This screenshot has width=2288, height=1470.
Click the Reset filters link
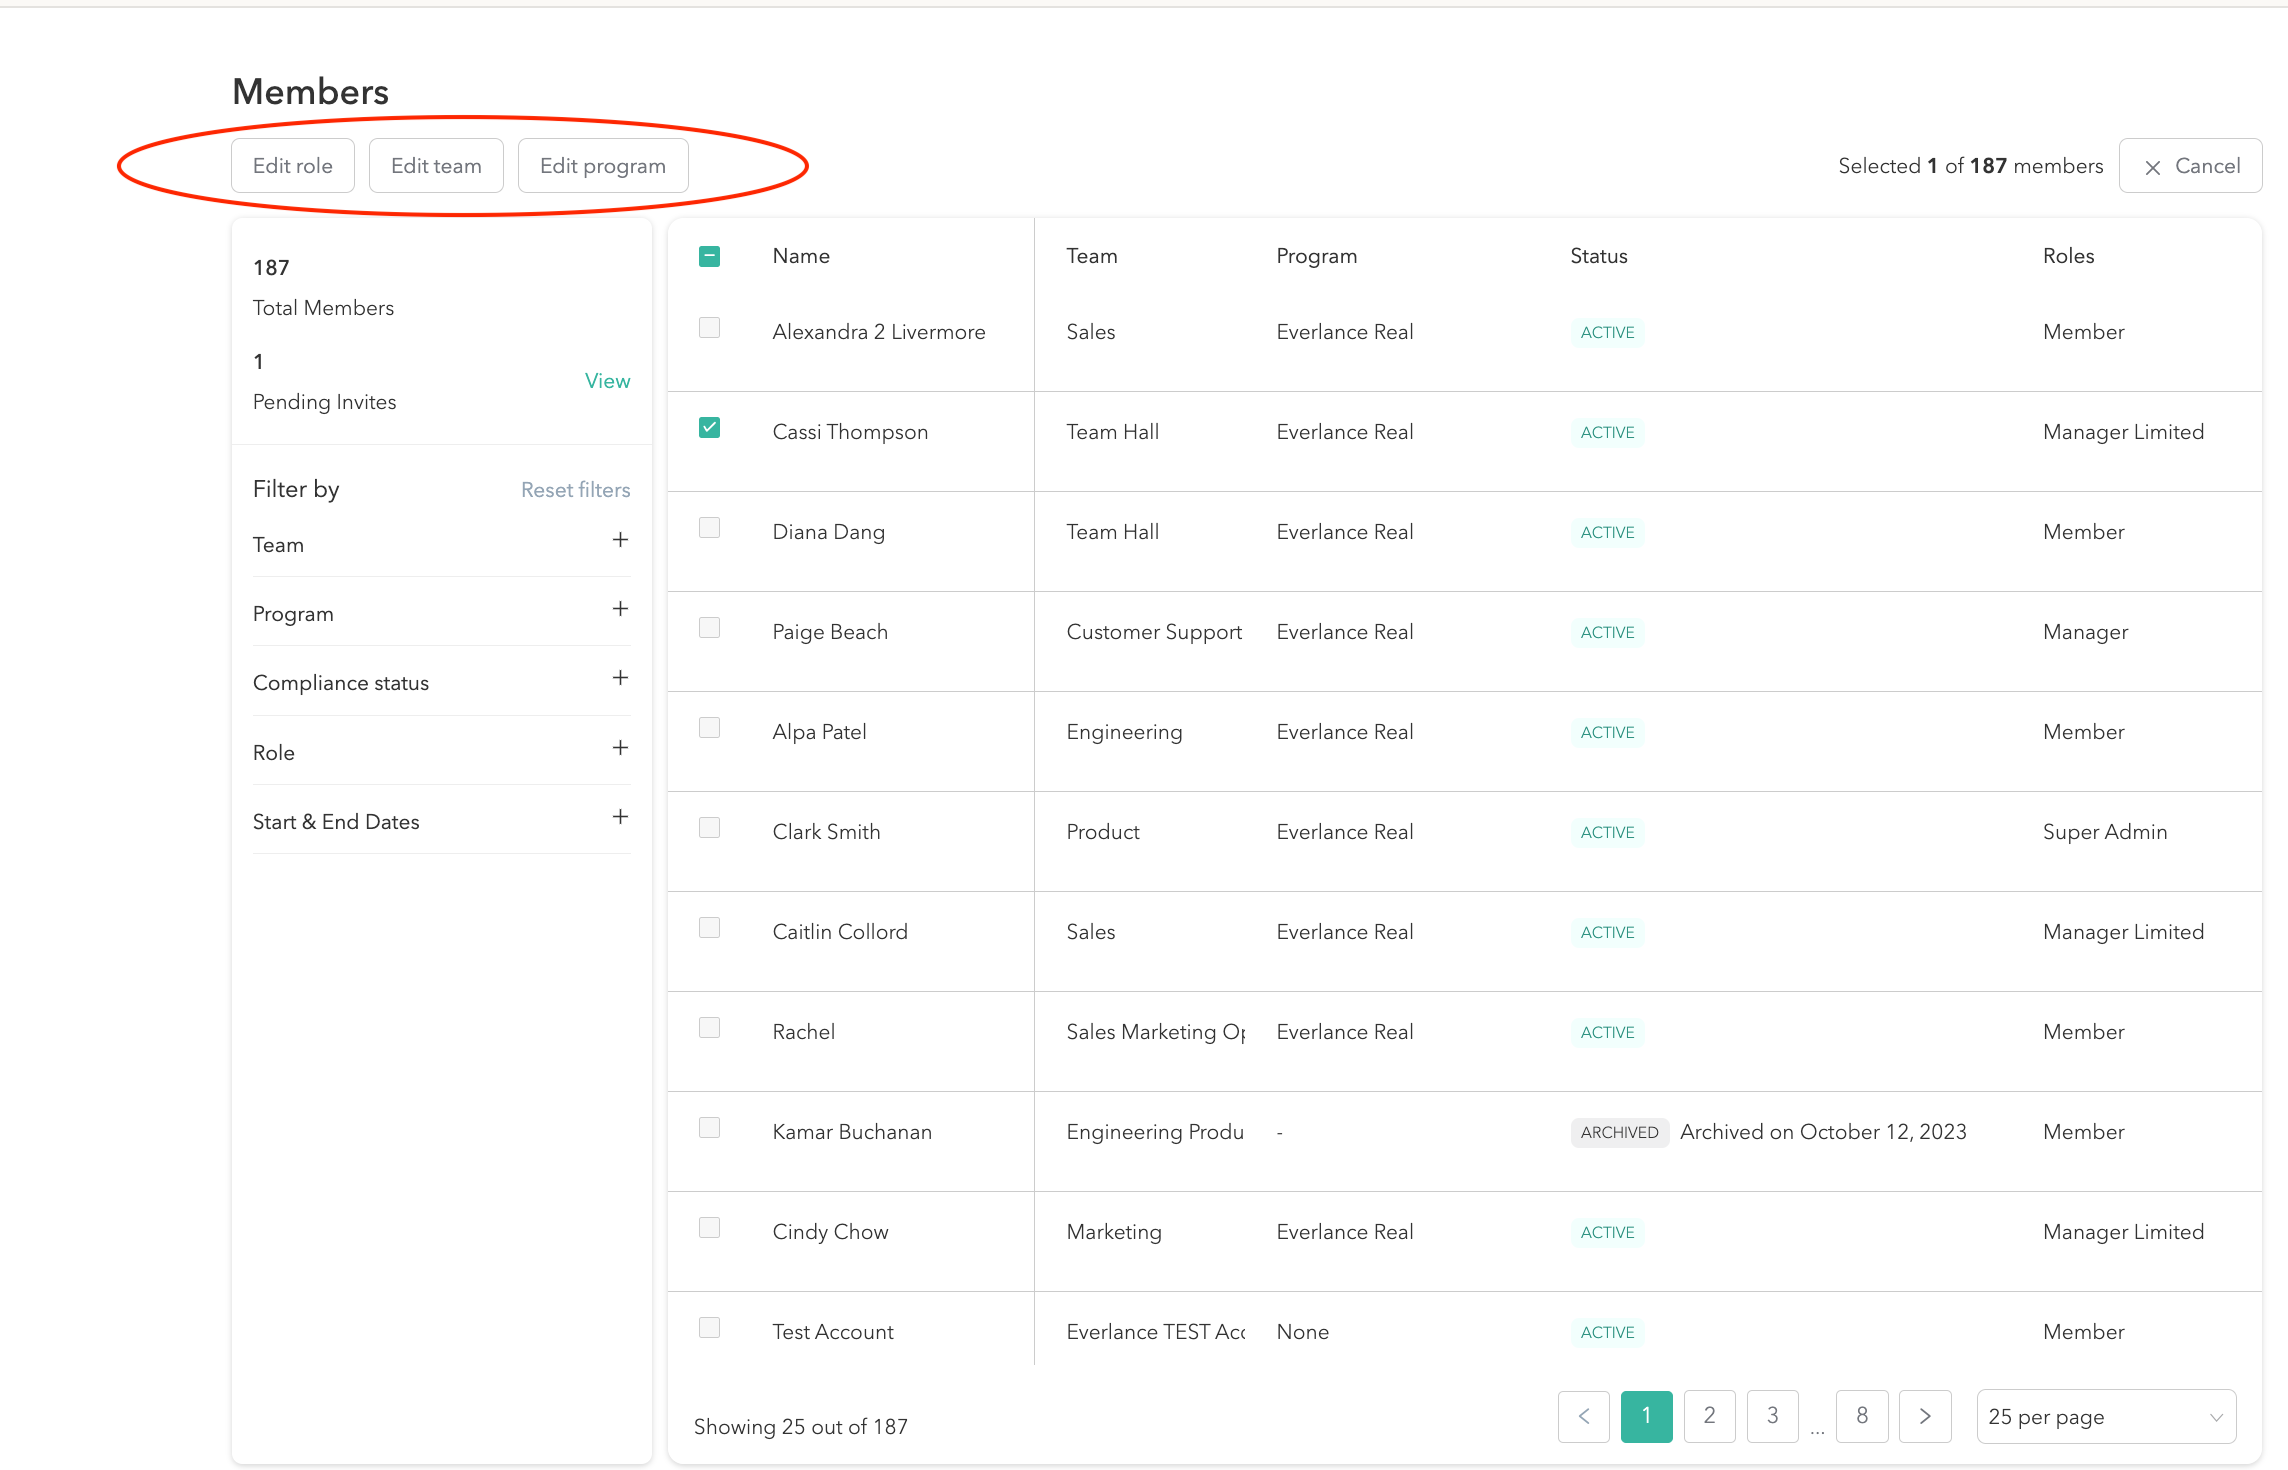(x=575, y=490)
